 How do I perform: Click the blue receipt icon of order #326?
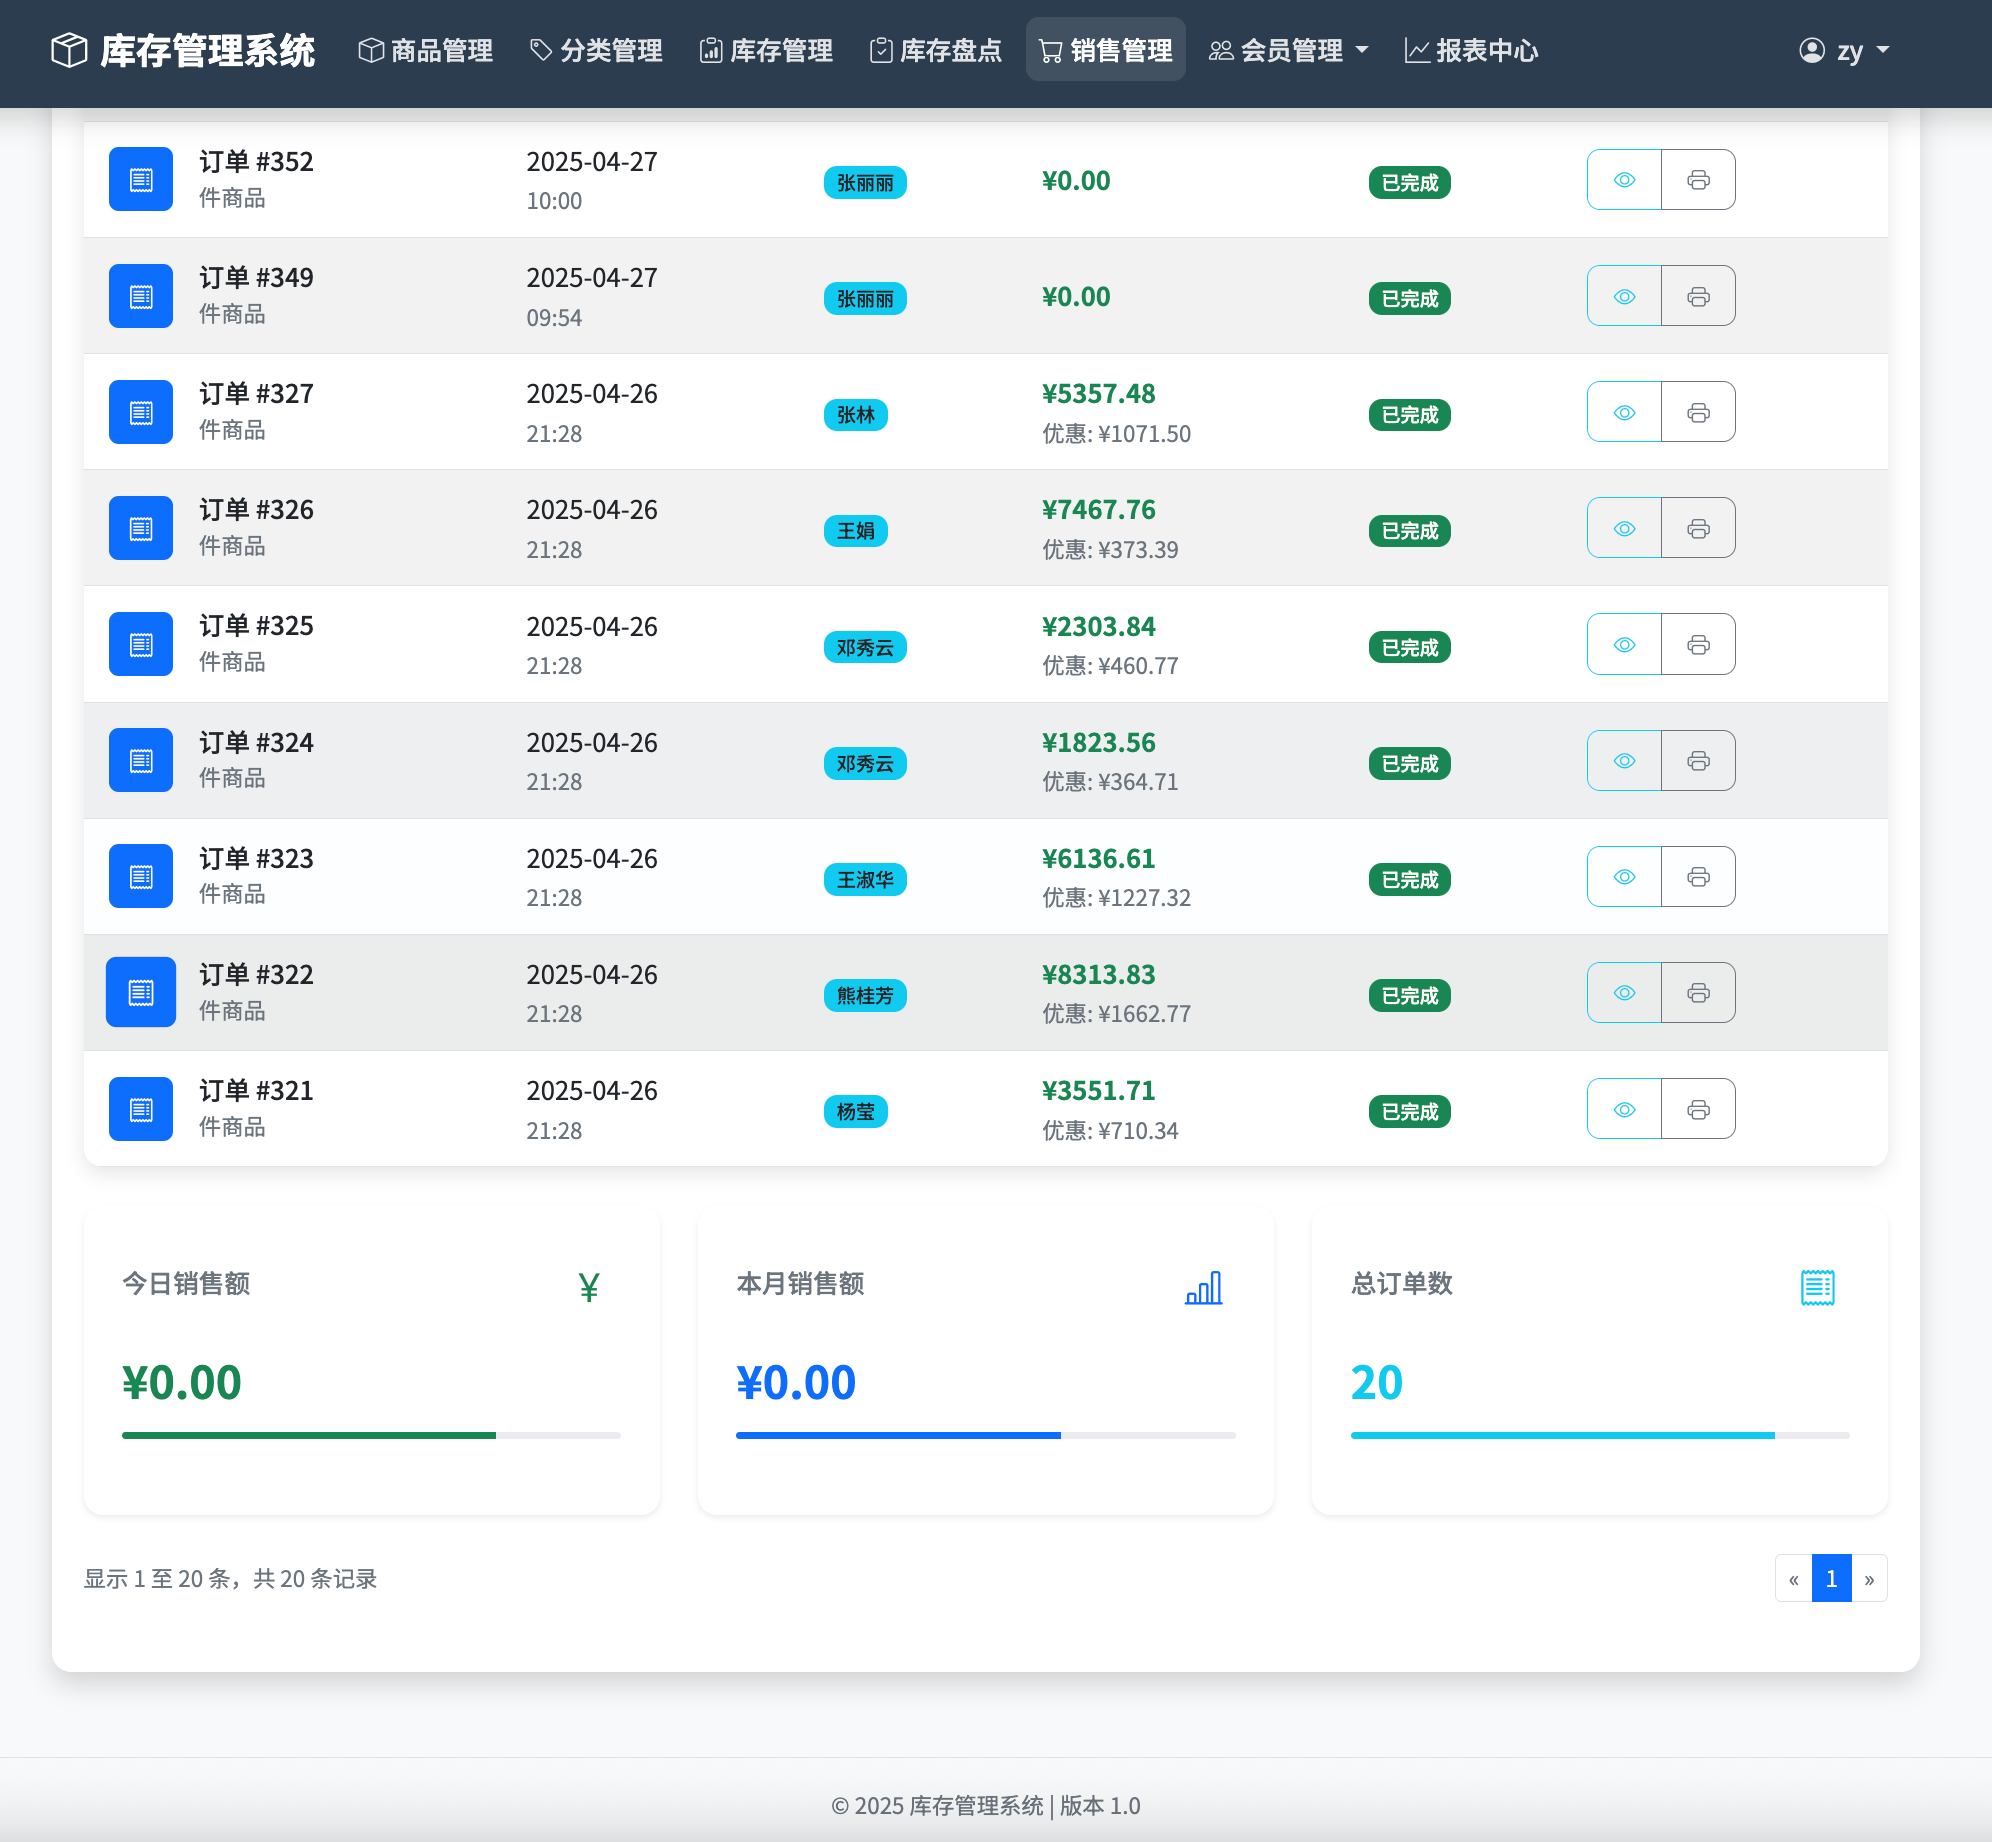point(141,528)
